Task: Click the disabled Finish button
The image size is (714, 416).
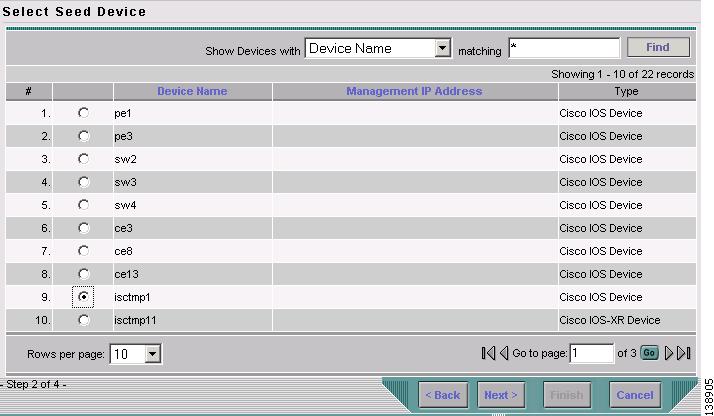Action: 566,395
